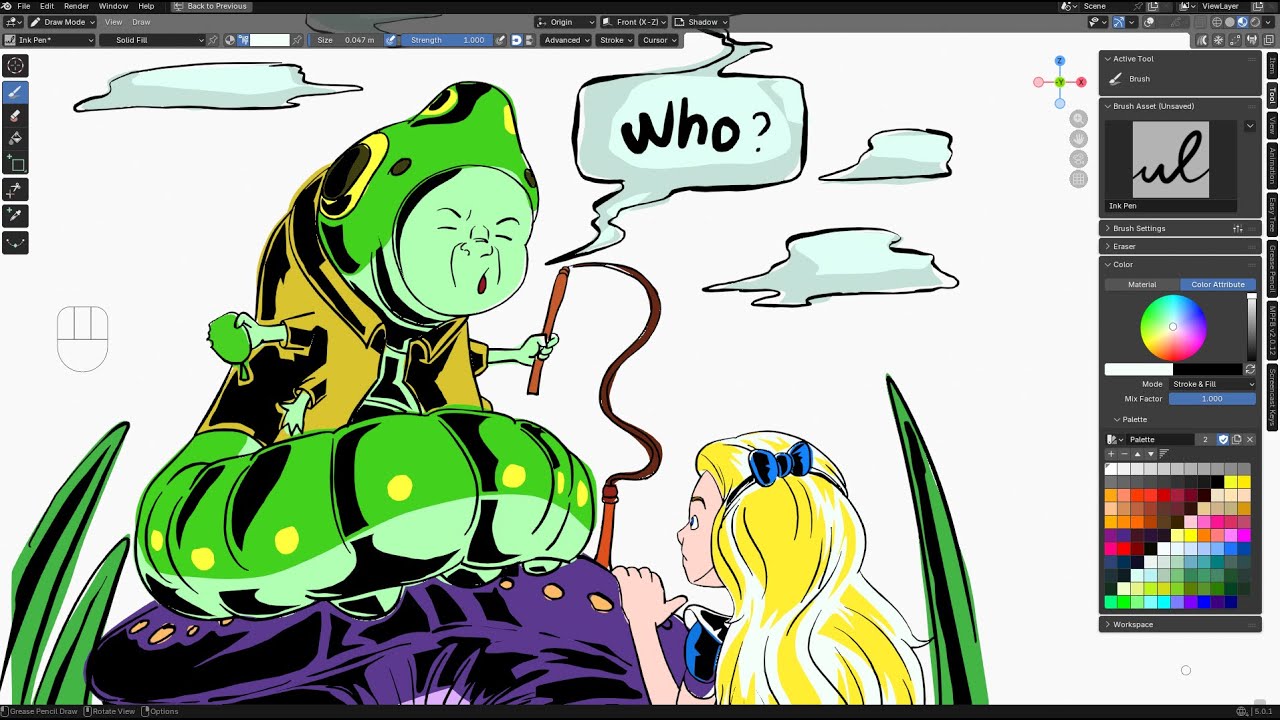Select the Erase tool in left toolbar
Screen dimensions: 1280x720
point(16,115)
